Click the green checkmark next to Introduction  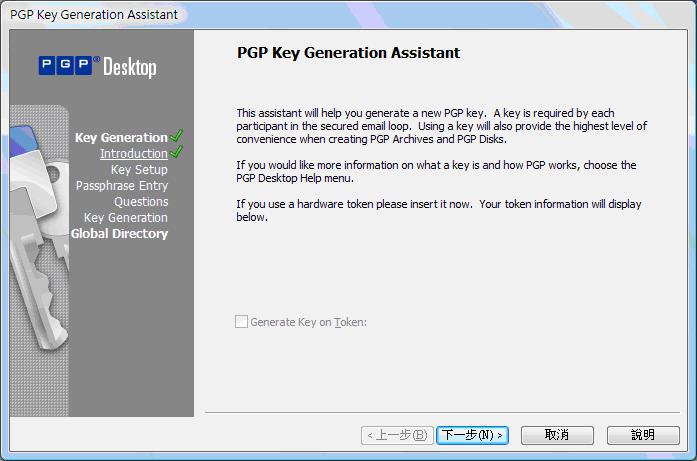(177, 153)
